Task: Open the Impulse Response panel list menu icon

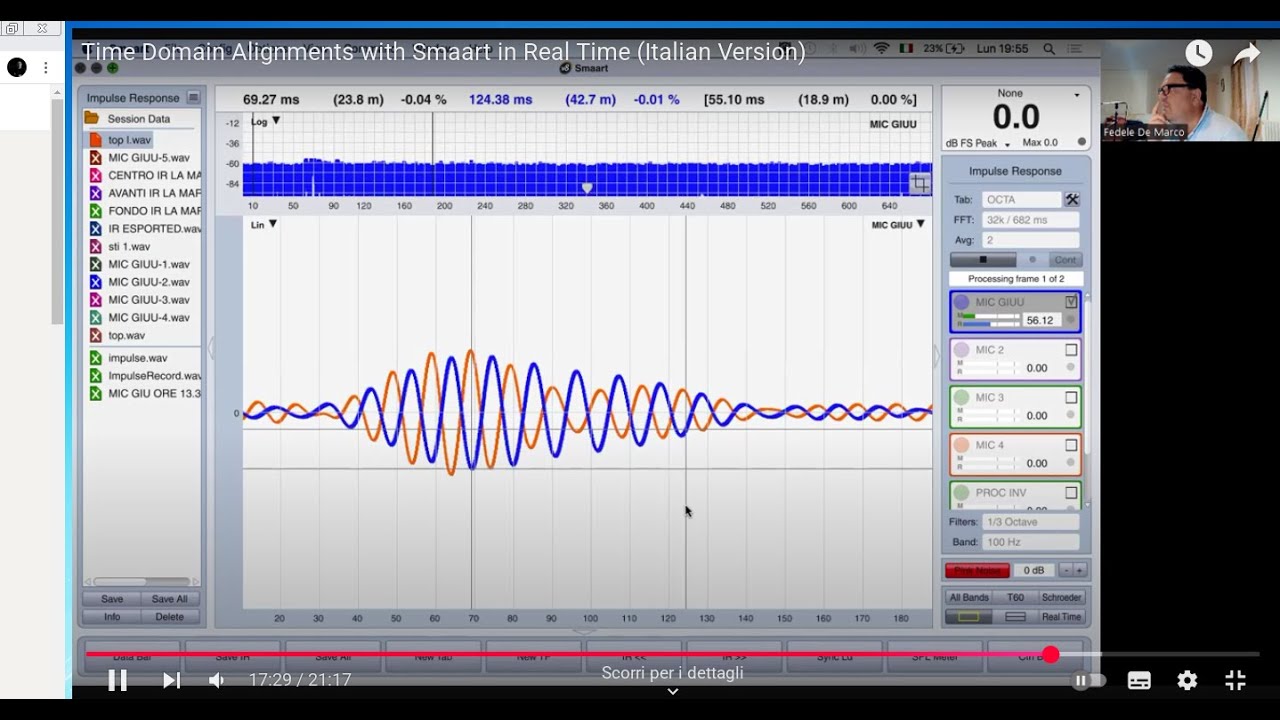Action: pos(193,98)
